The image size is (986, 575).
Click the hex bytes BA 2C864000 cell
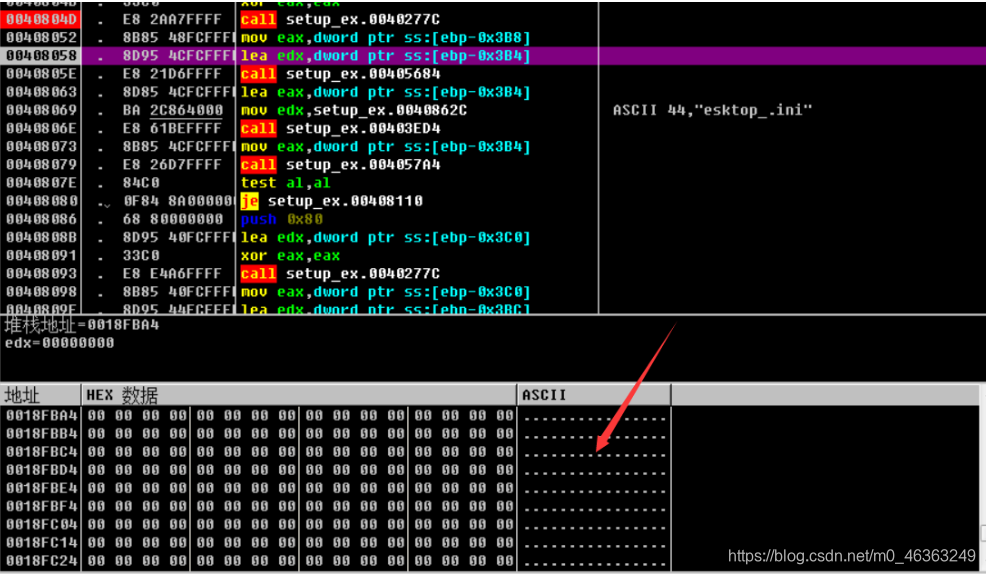click(173, 111)
